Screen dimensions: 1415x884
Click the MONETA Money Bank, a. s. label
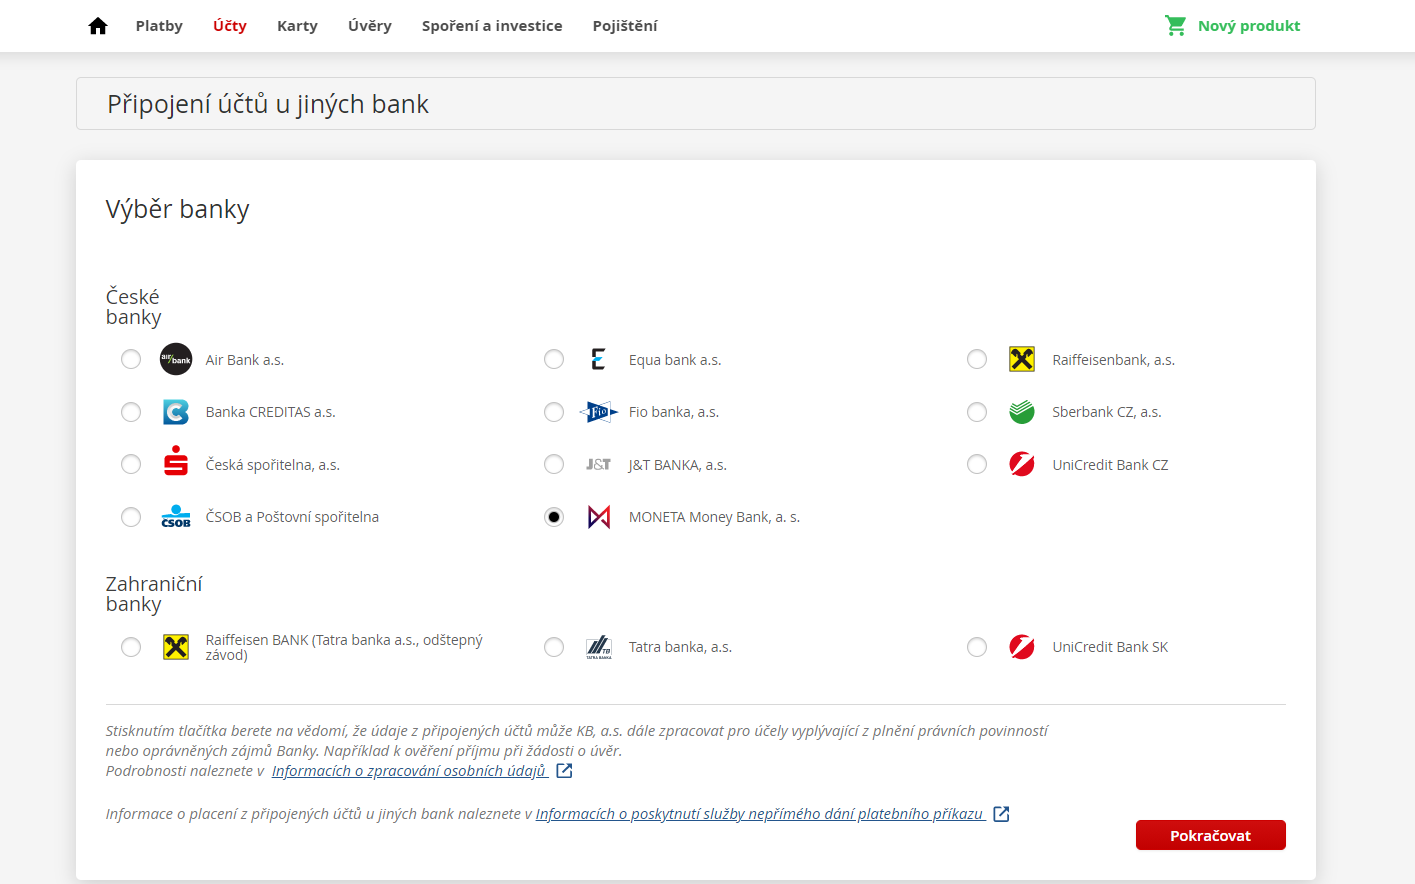click(714, 517)
